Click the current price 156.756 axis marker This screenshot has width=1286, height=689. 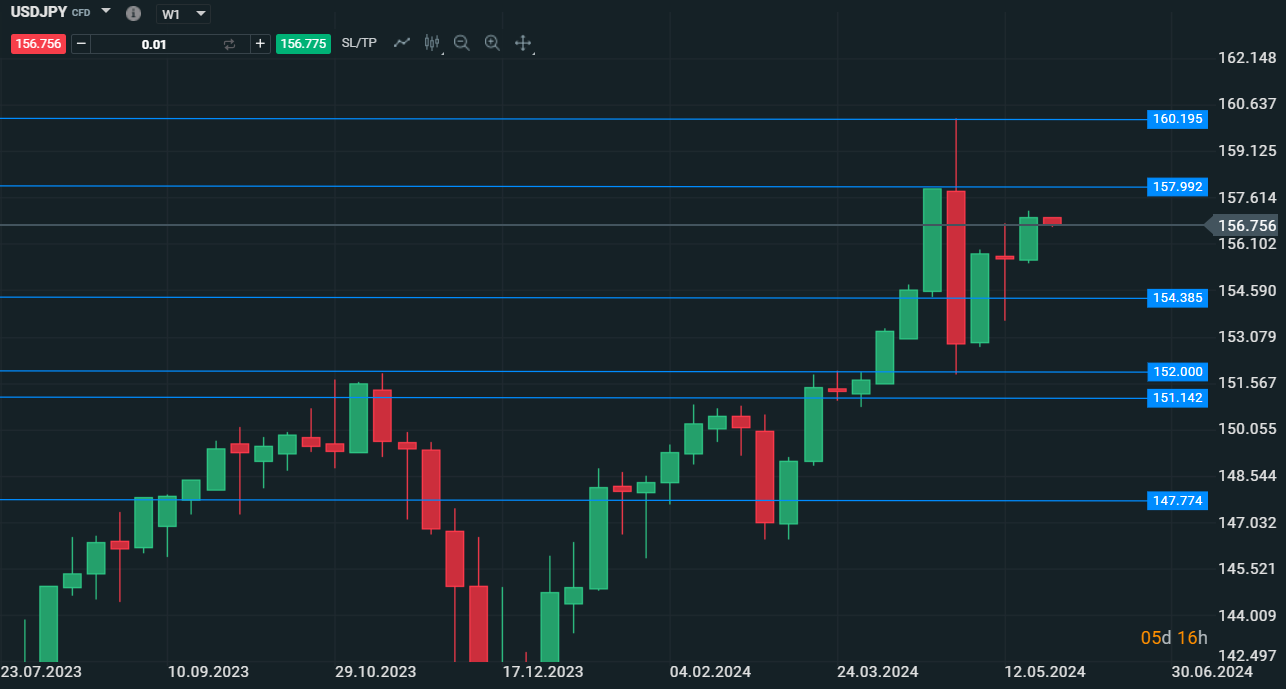1246,226
